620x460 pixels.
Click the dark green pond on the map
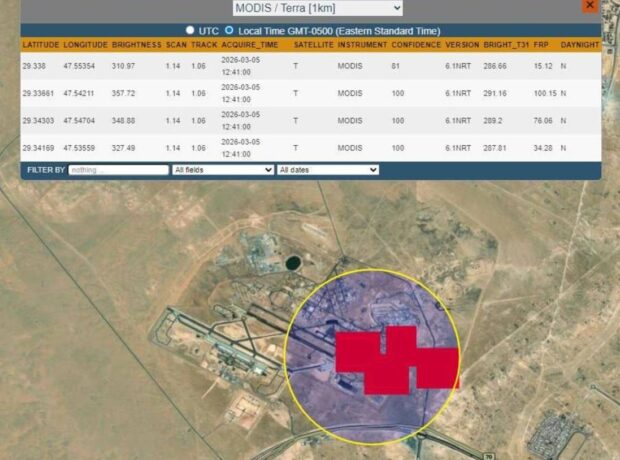coord(292,263)
